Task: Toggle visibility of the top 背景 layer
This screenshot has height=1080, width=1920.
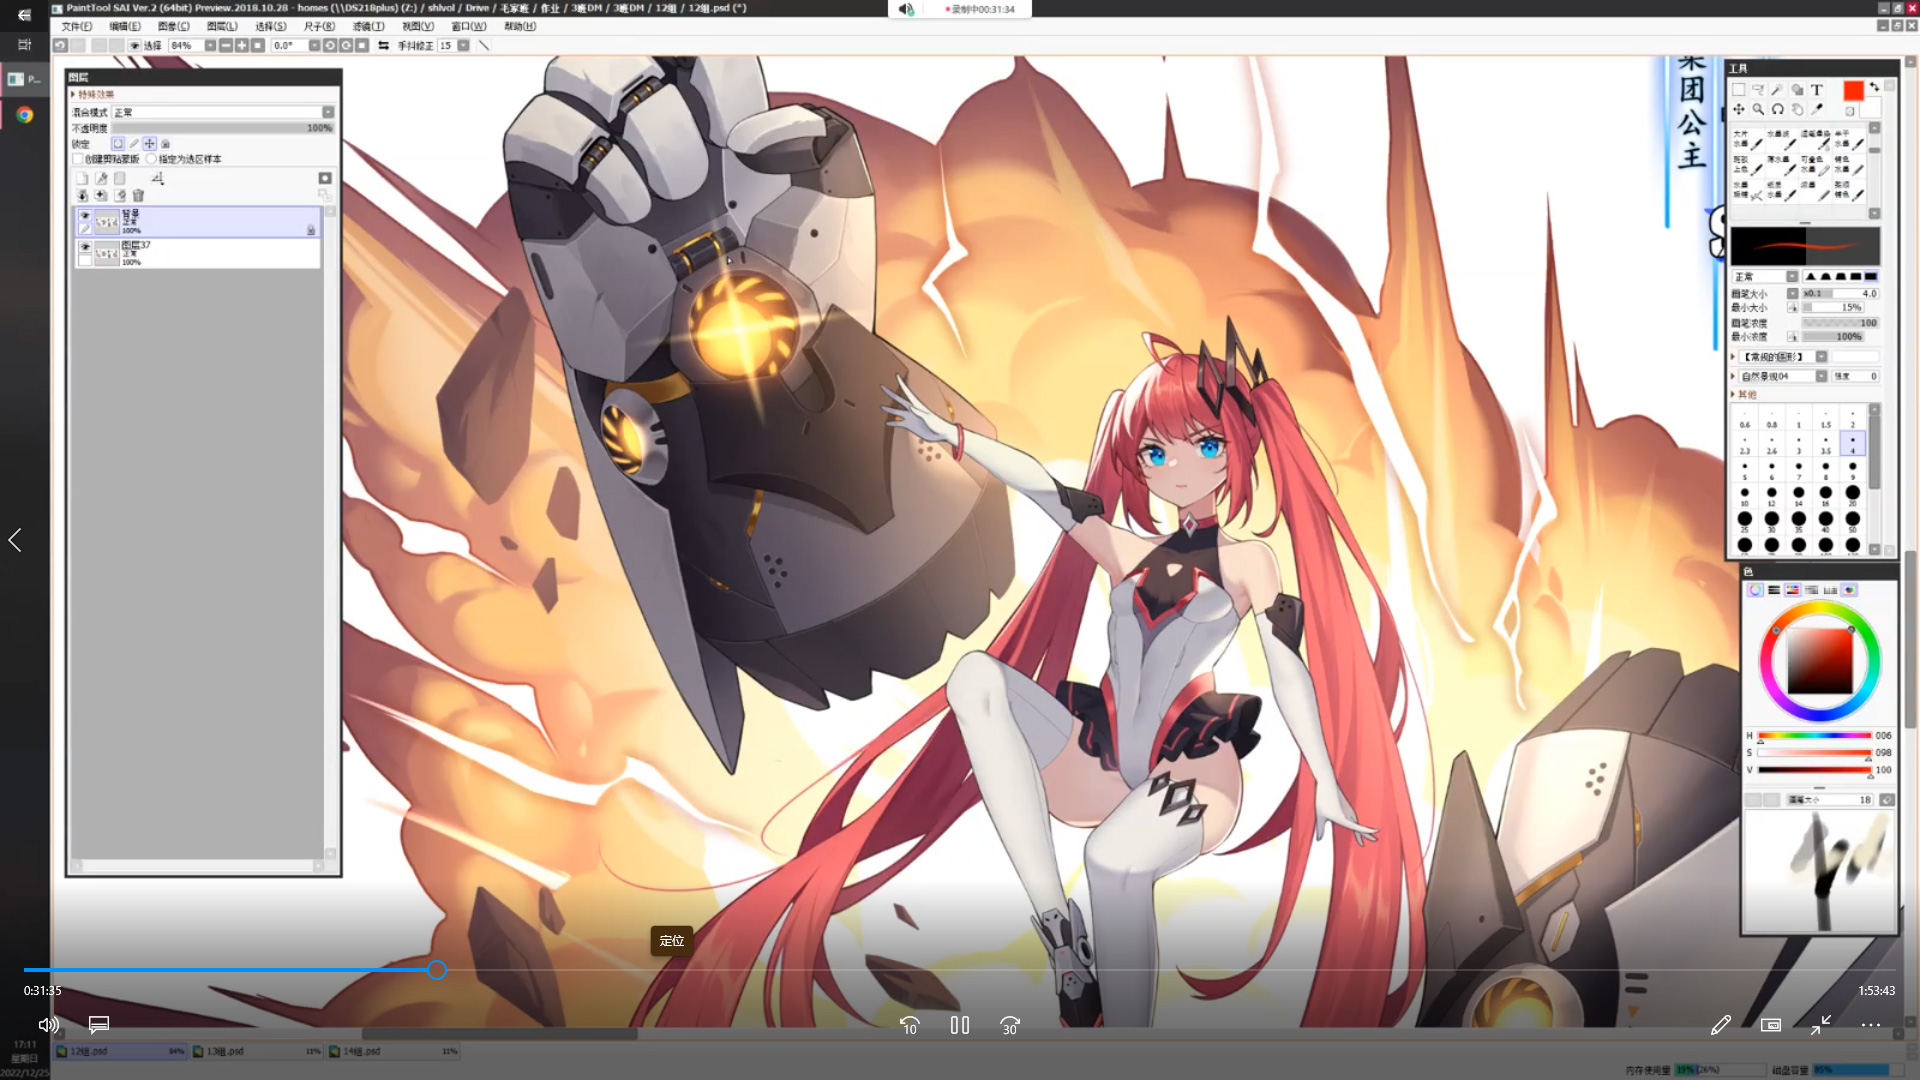Action: pyautogui.click(x=84, y=215)
